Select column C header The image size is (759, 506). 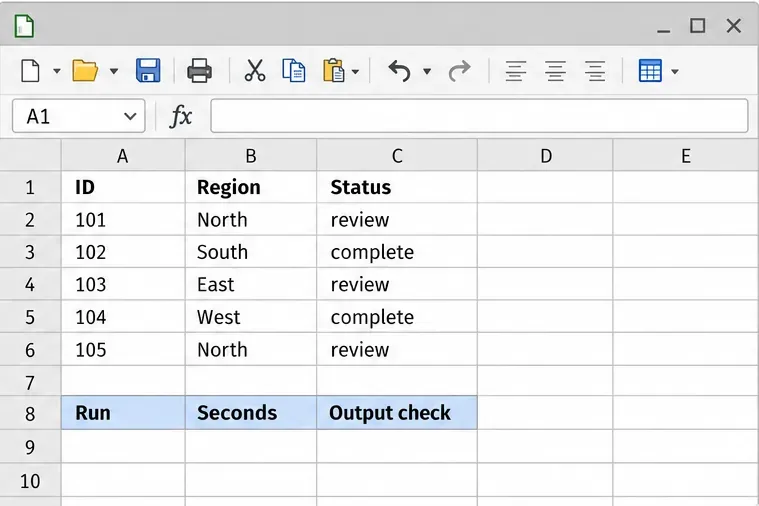tap(397, 155)
